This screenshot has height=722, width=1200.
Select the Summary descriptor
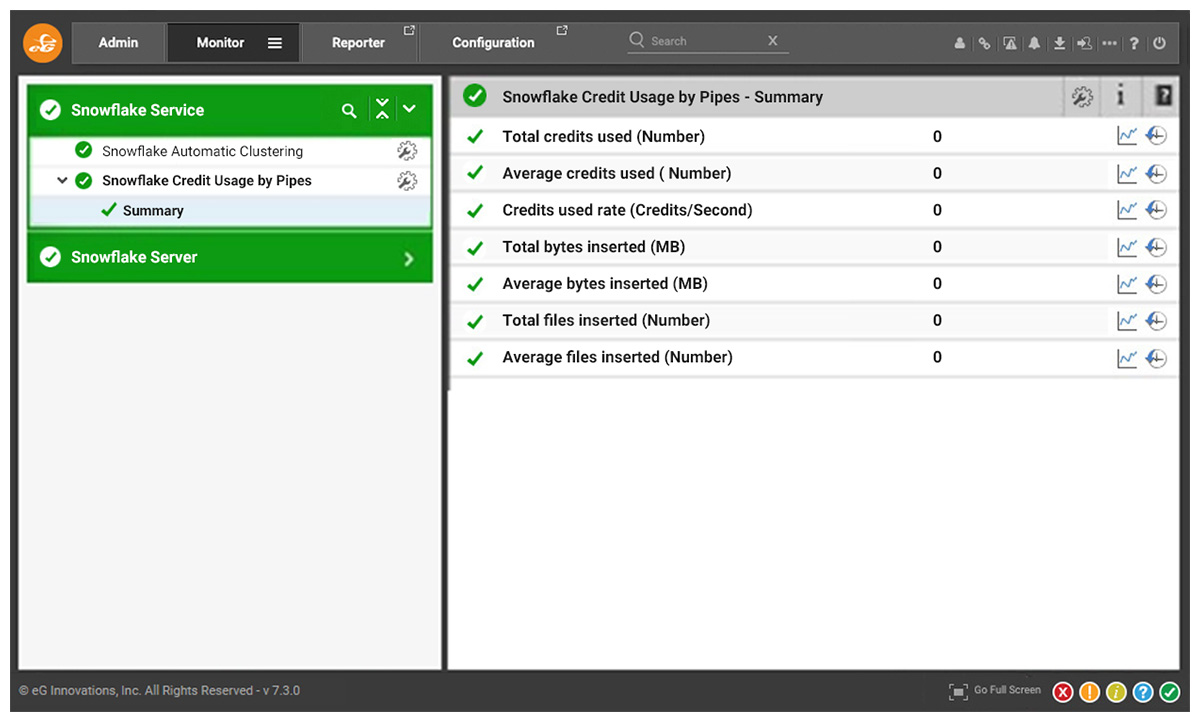point(153,211)
